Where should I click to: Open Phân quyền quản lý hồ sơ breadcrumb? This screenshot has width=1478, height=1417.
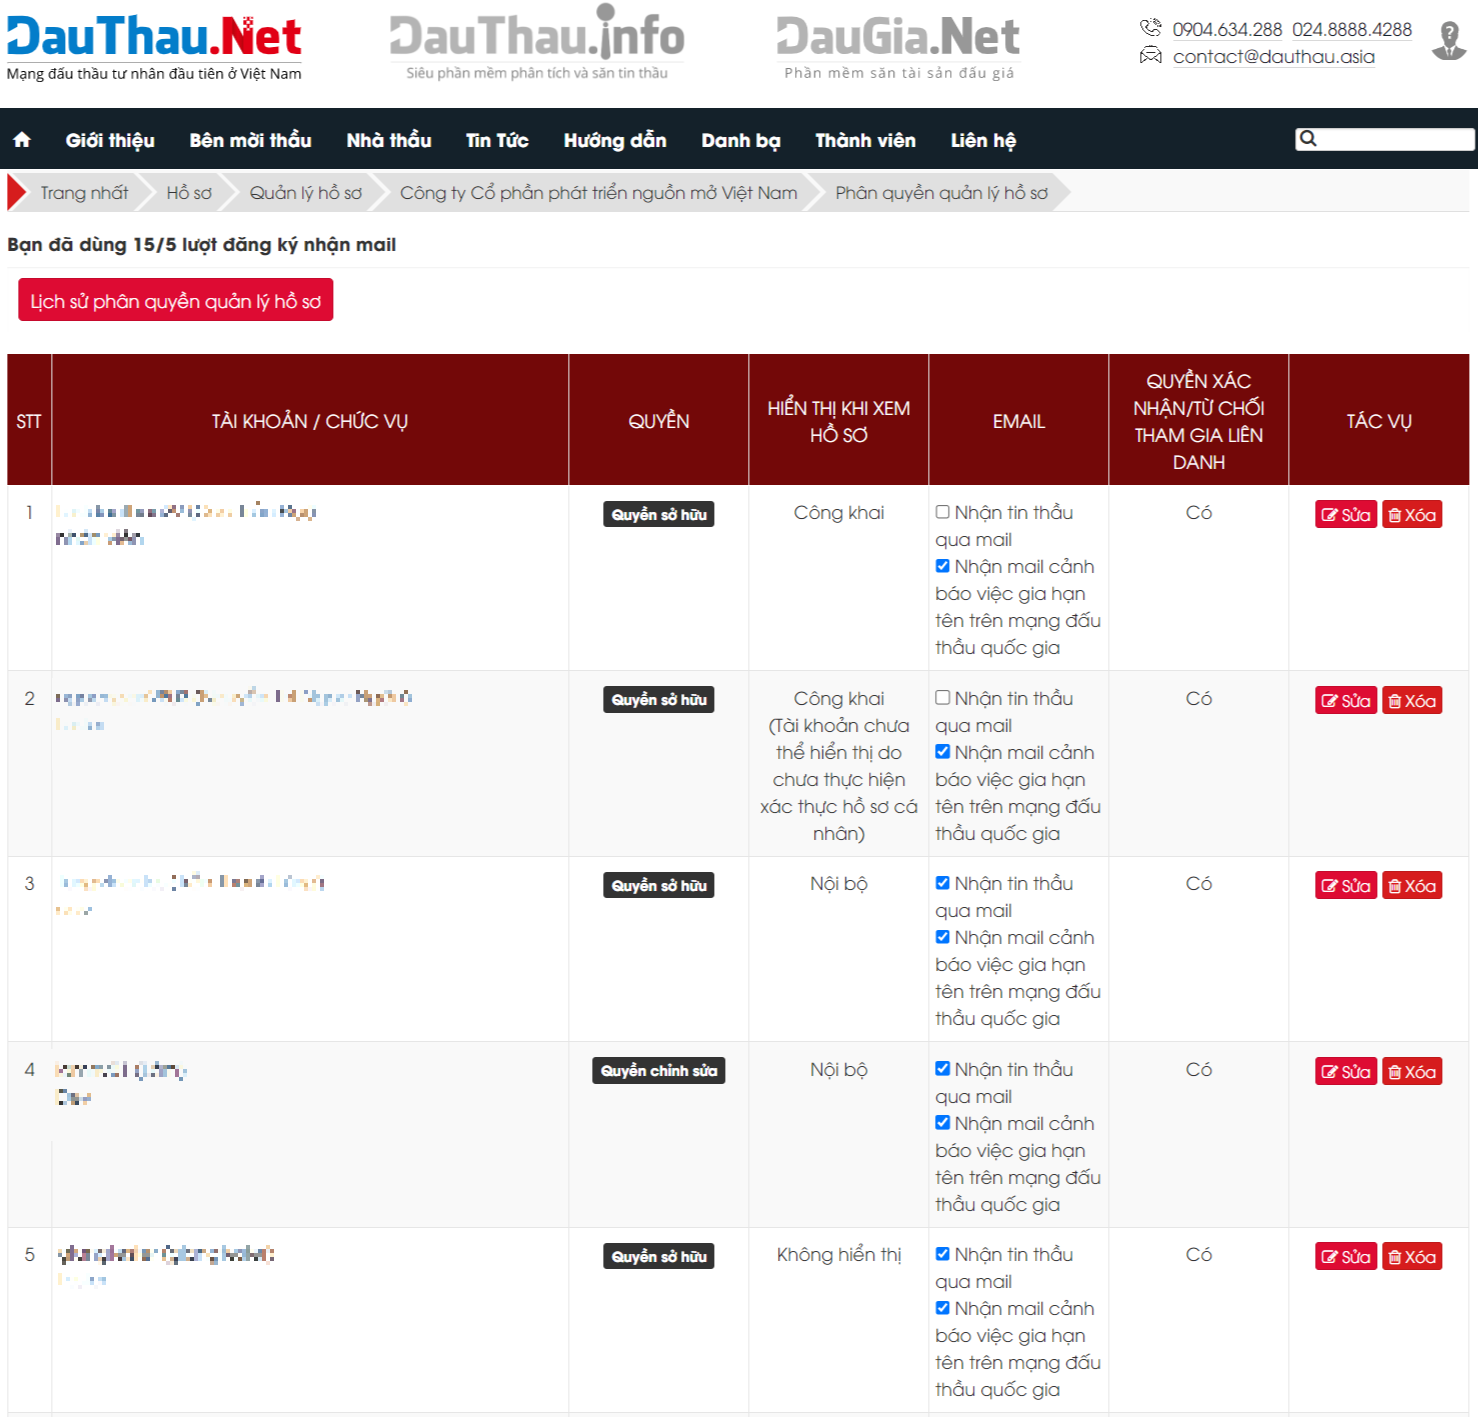(x=942, y=193)
